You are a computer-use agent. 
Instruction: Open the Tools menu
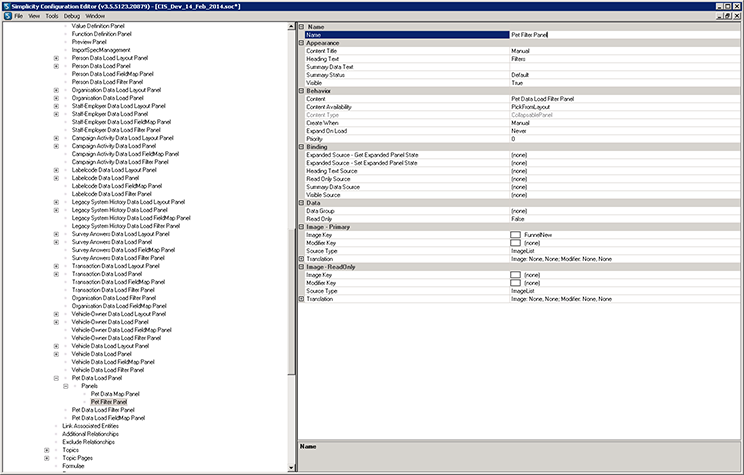point(52,16)
